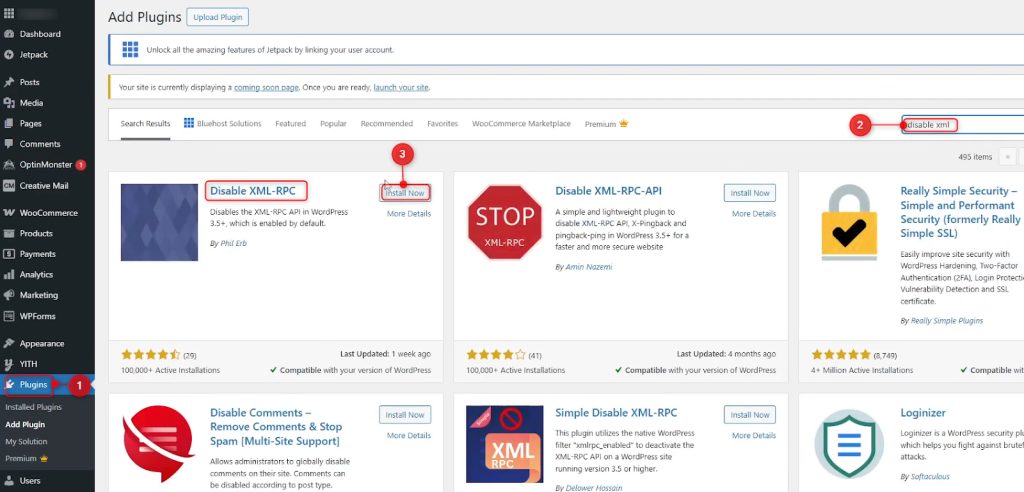
Task: Click the grid icon at top-left of admin bar
Action: click(8, 13)
